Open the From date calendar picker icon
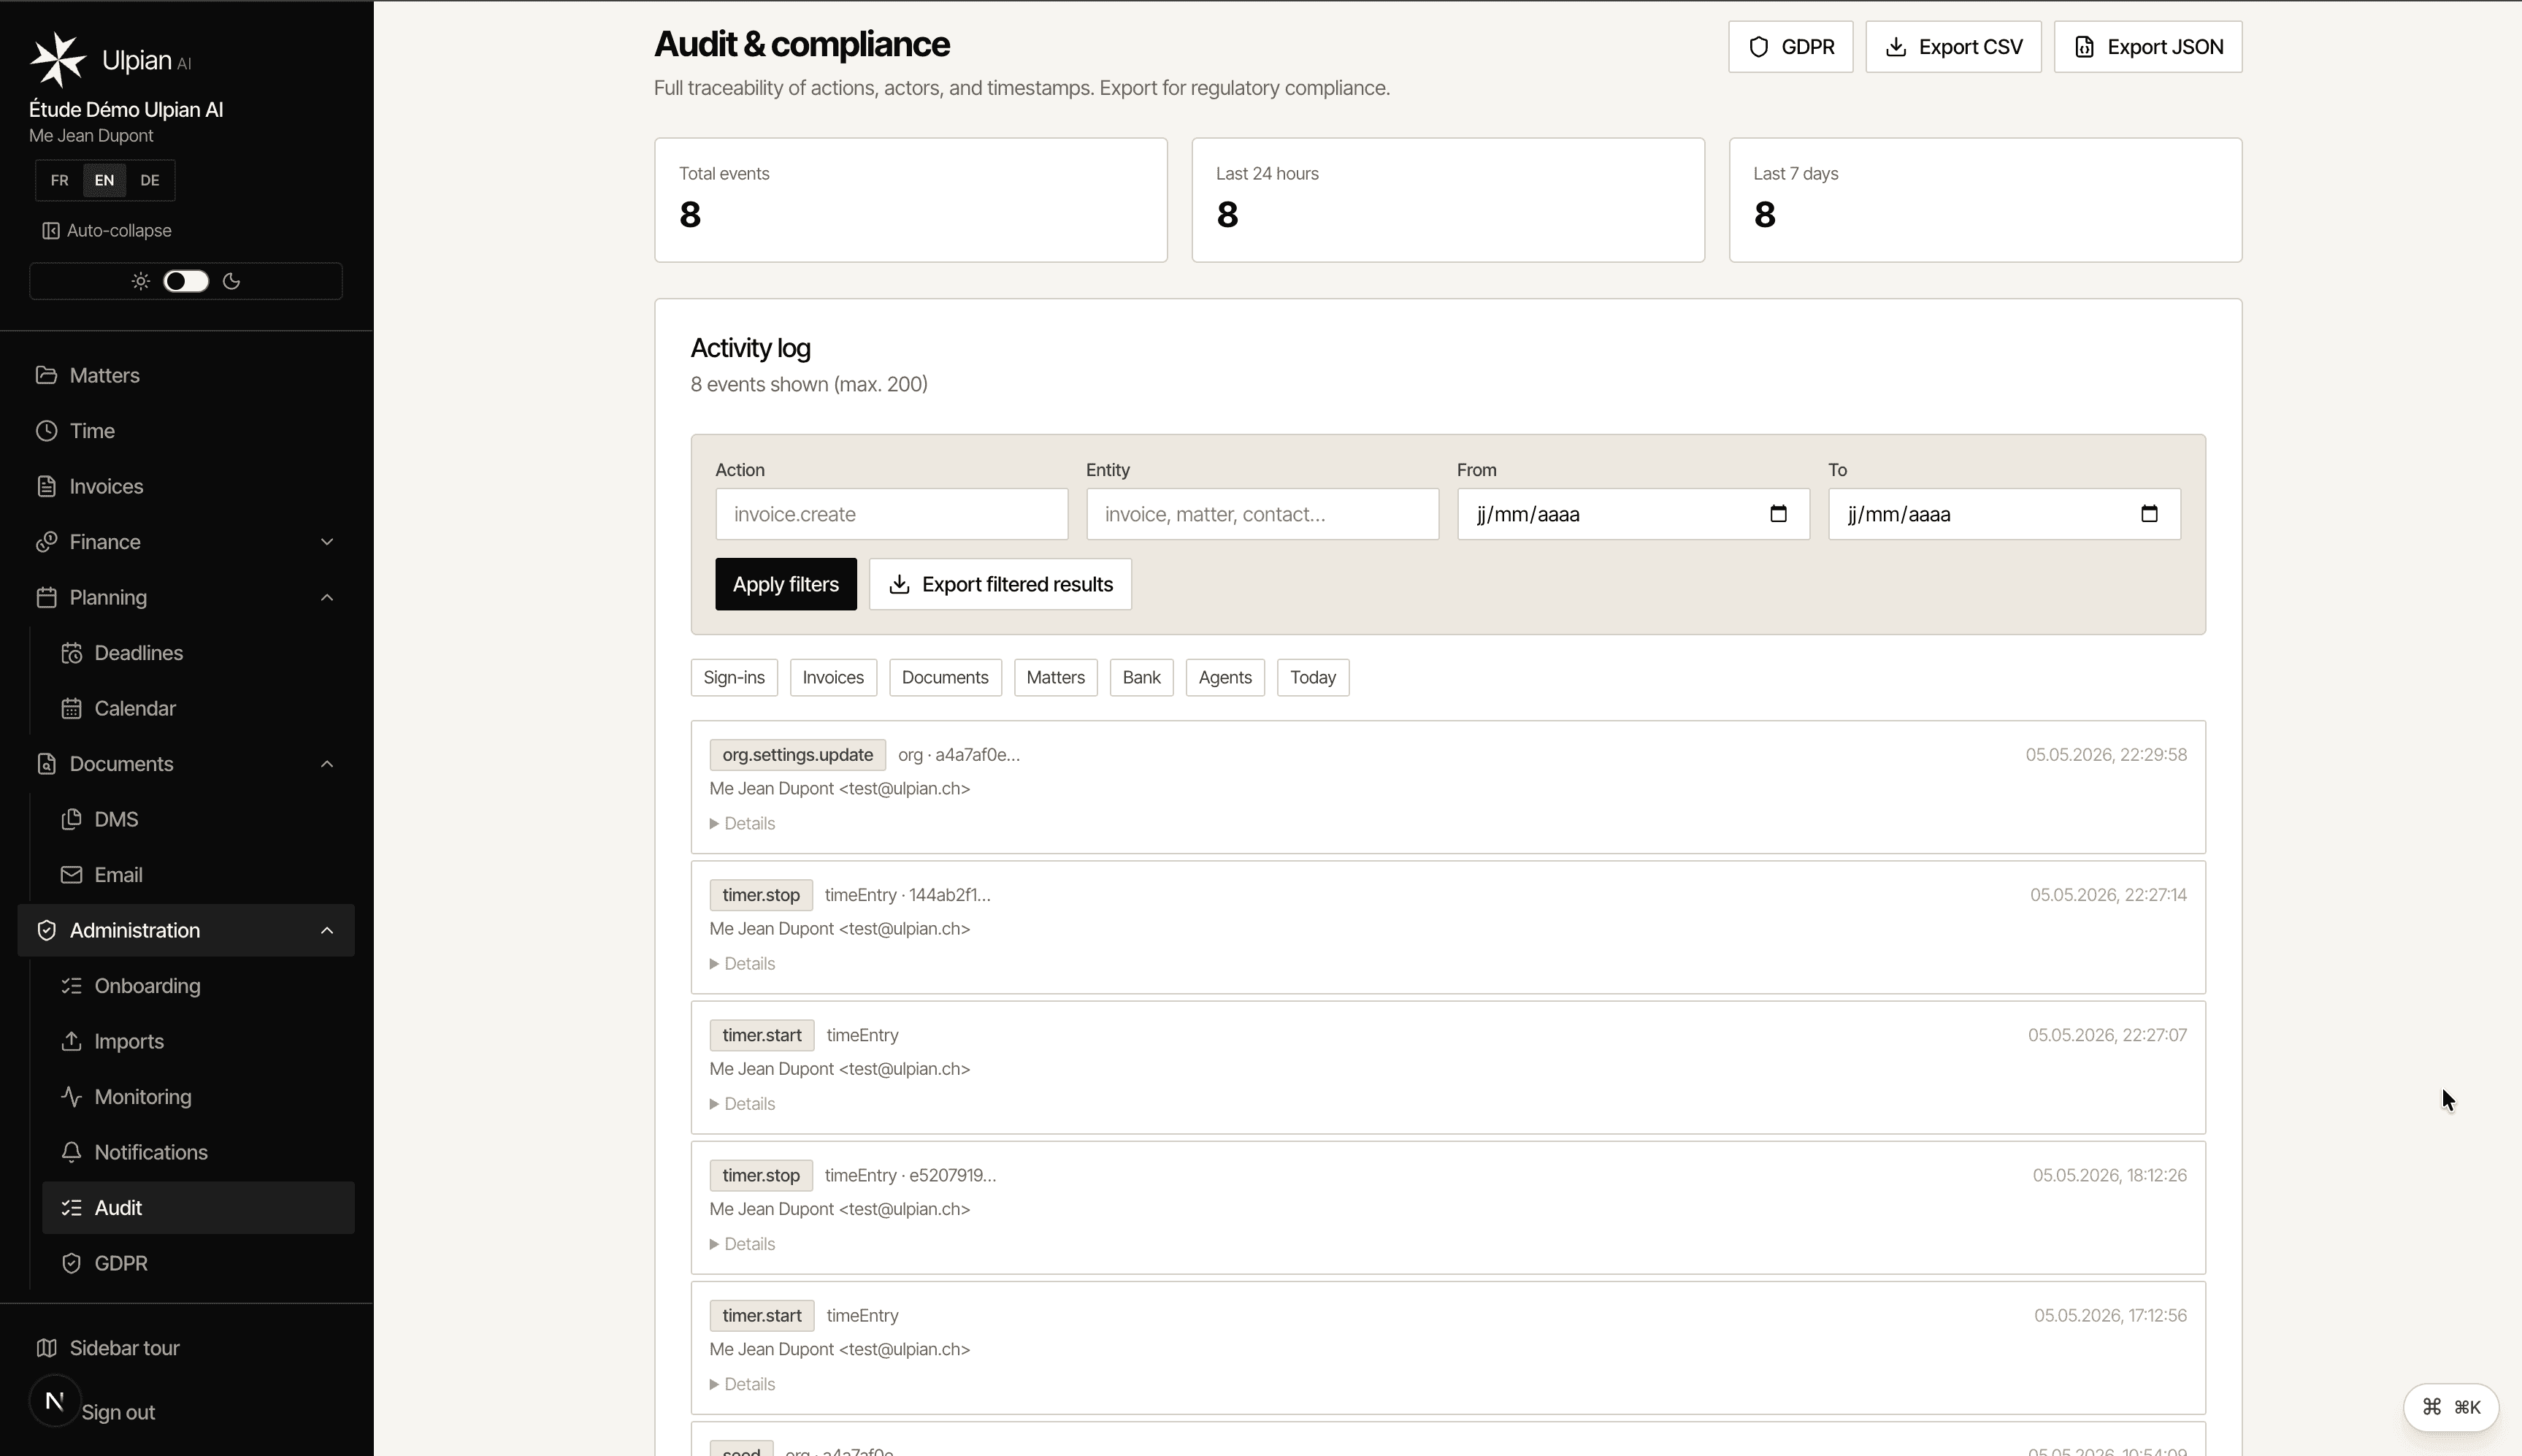 (x=1778, y=514)
